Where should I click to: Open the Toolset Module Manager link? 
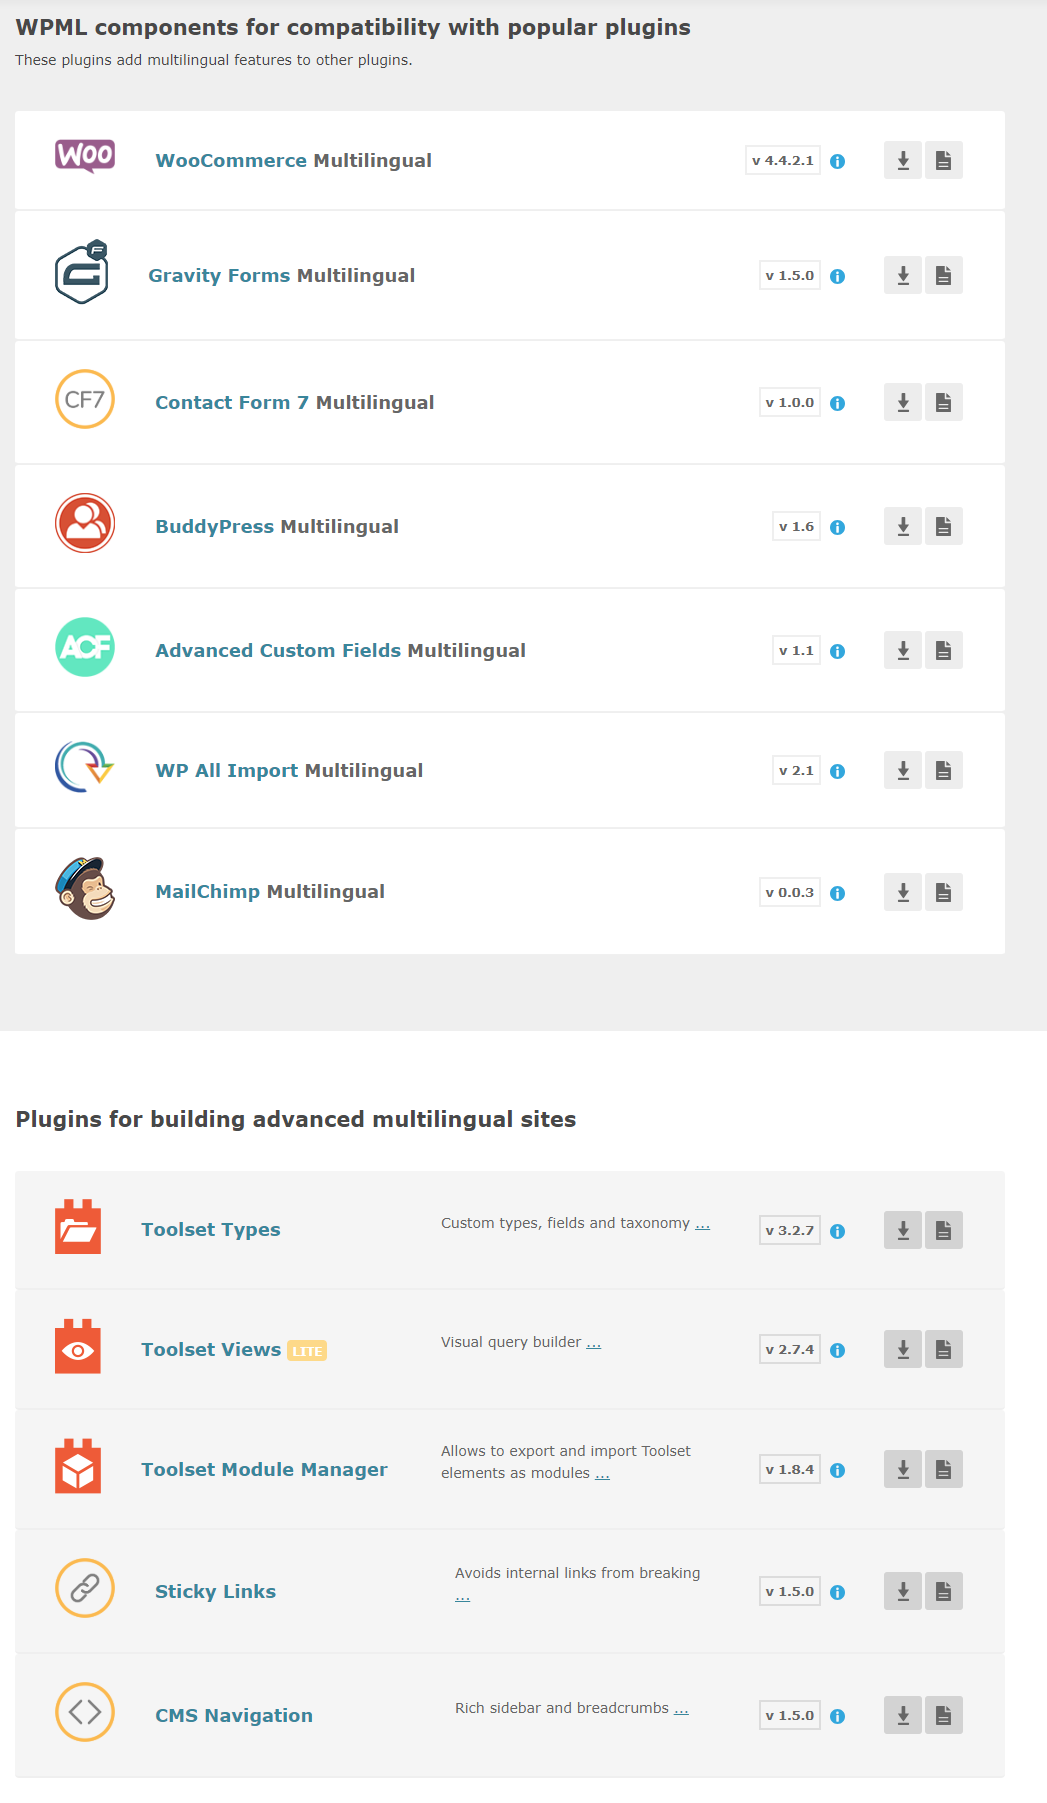point(264,1469)
